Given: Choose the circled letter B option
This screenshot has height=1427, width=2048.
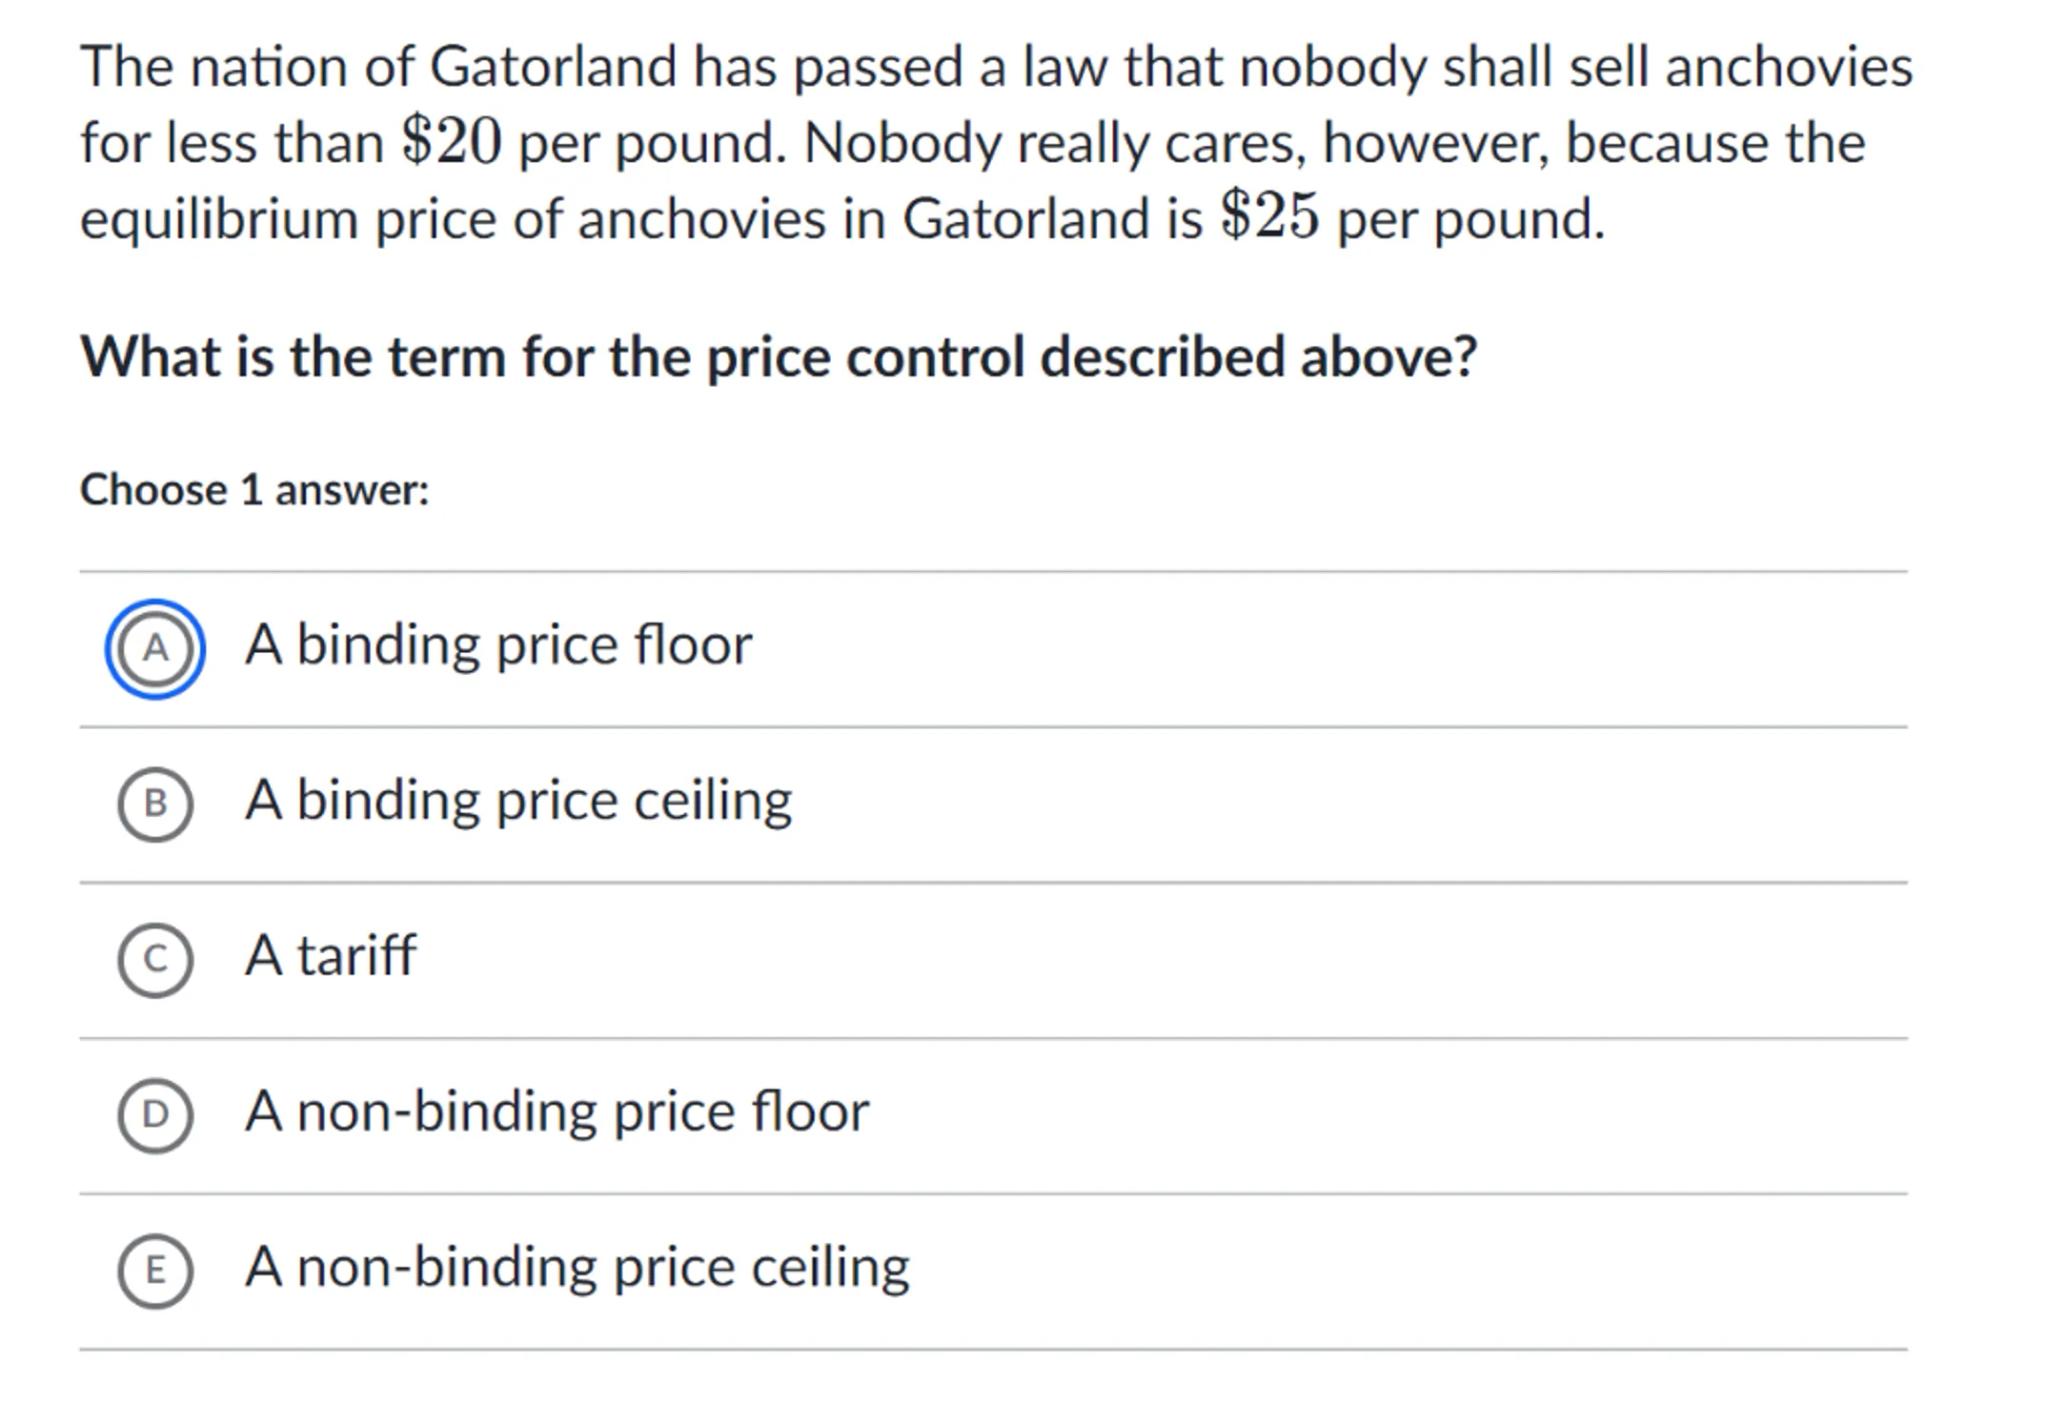Looking at the screenshot, I should click(155, 804).
